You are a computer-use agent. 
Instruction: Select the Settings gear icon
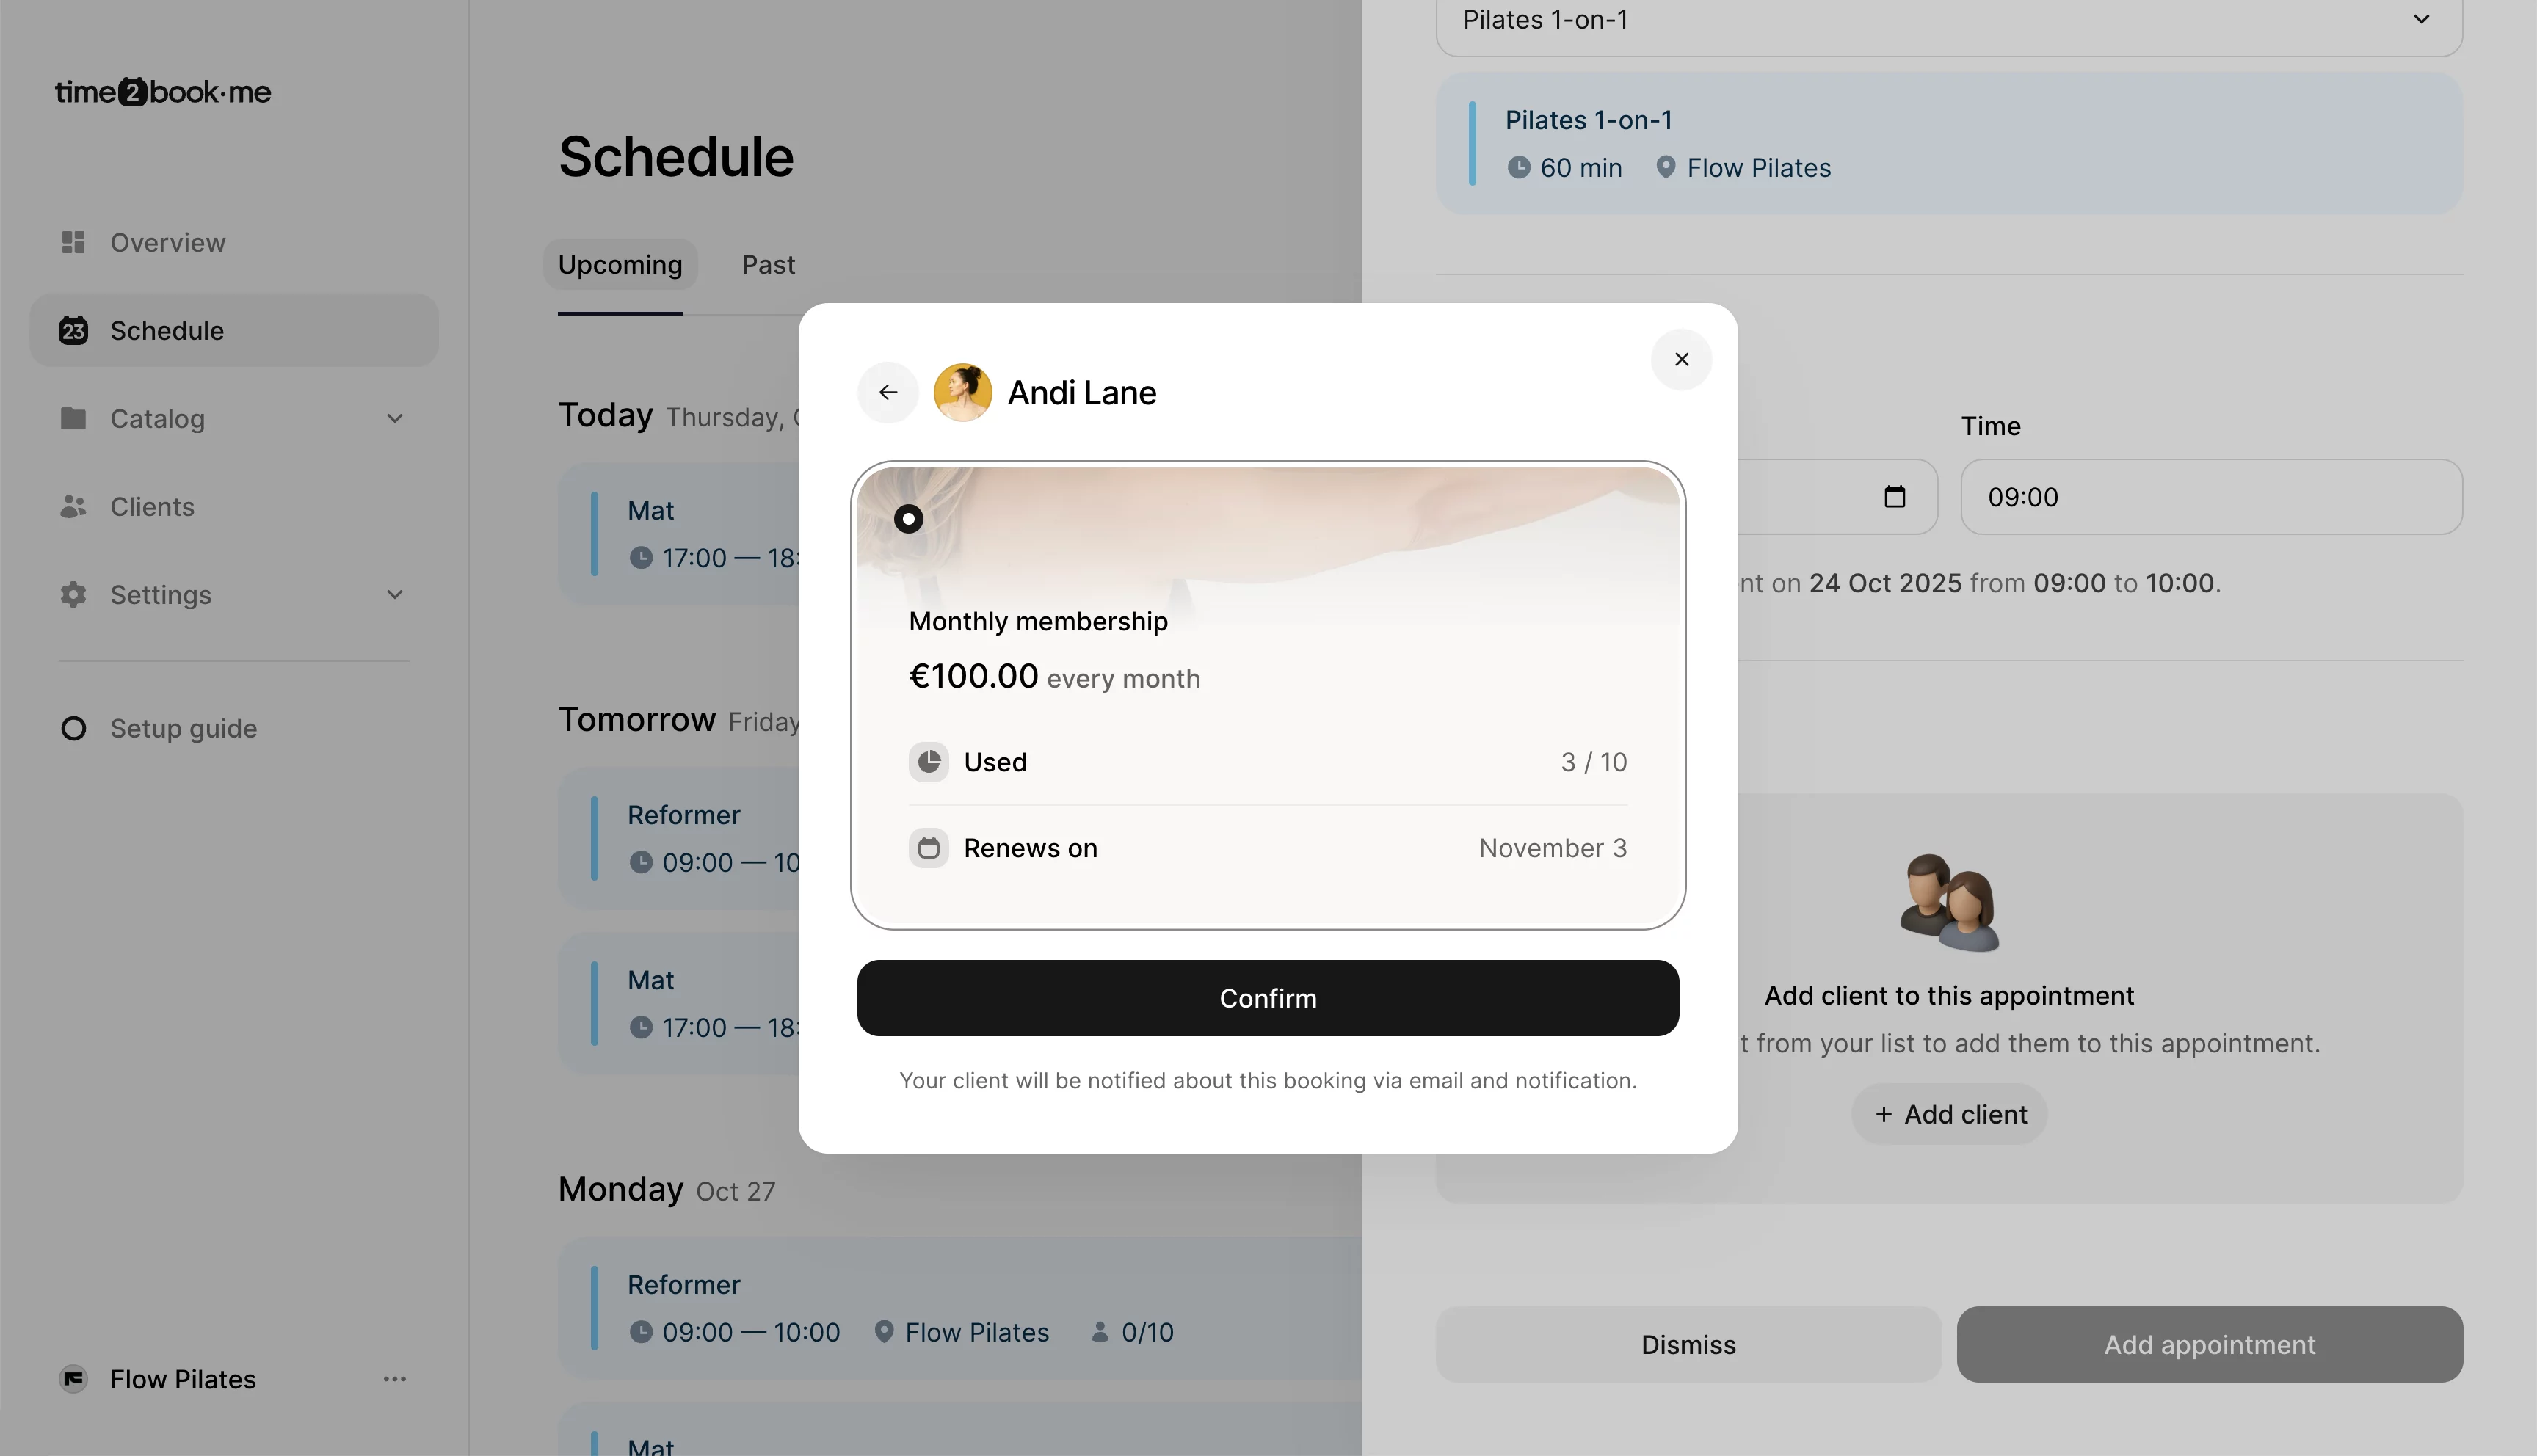73,594
